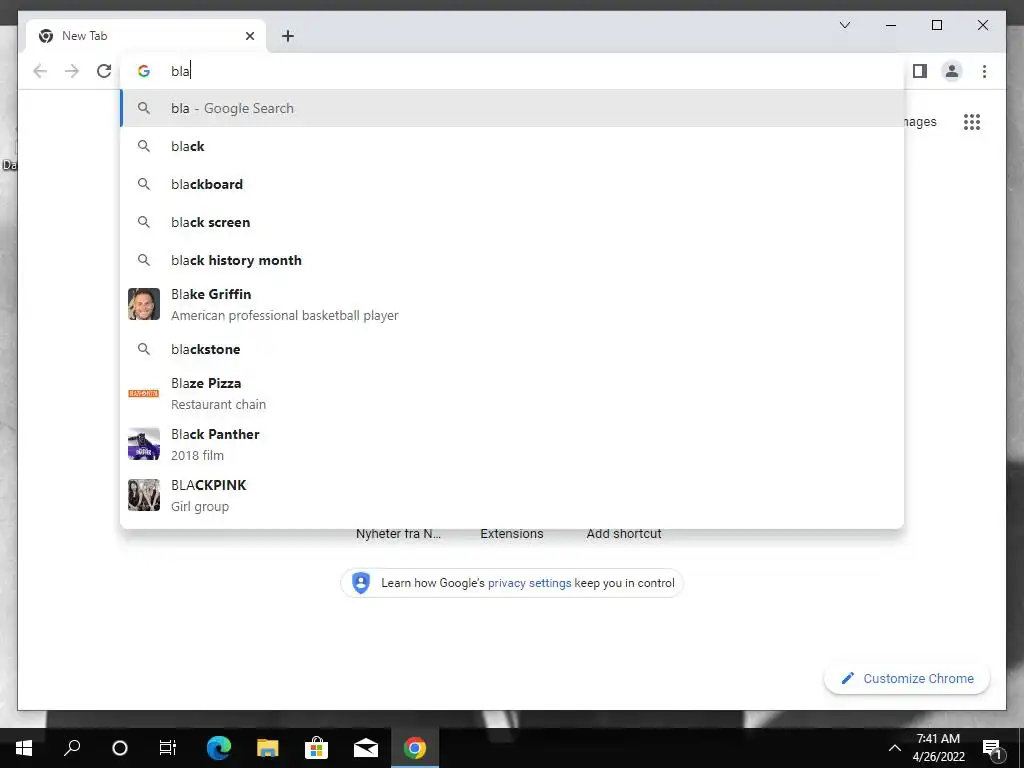The width and height of the screenshot is (1024, 768).
Task: Select the BLACKPINK girl group suggestion
Action: (512, 495)
